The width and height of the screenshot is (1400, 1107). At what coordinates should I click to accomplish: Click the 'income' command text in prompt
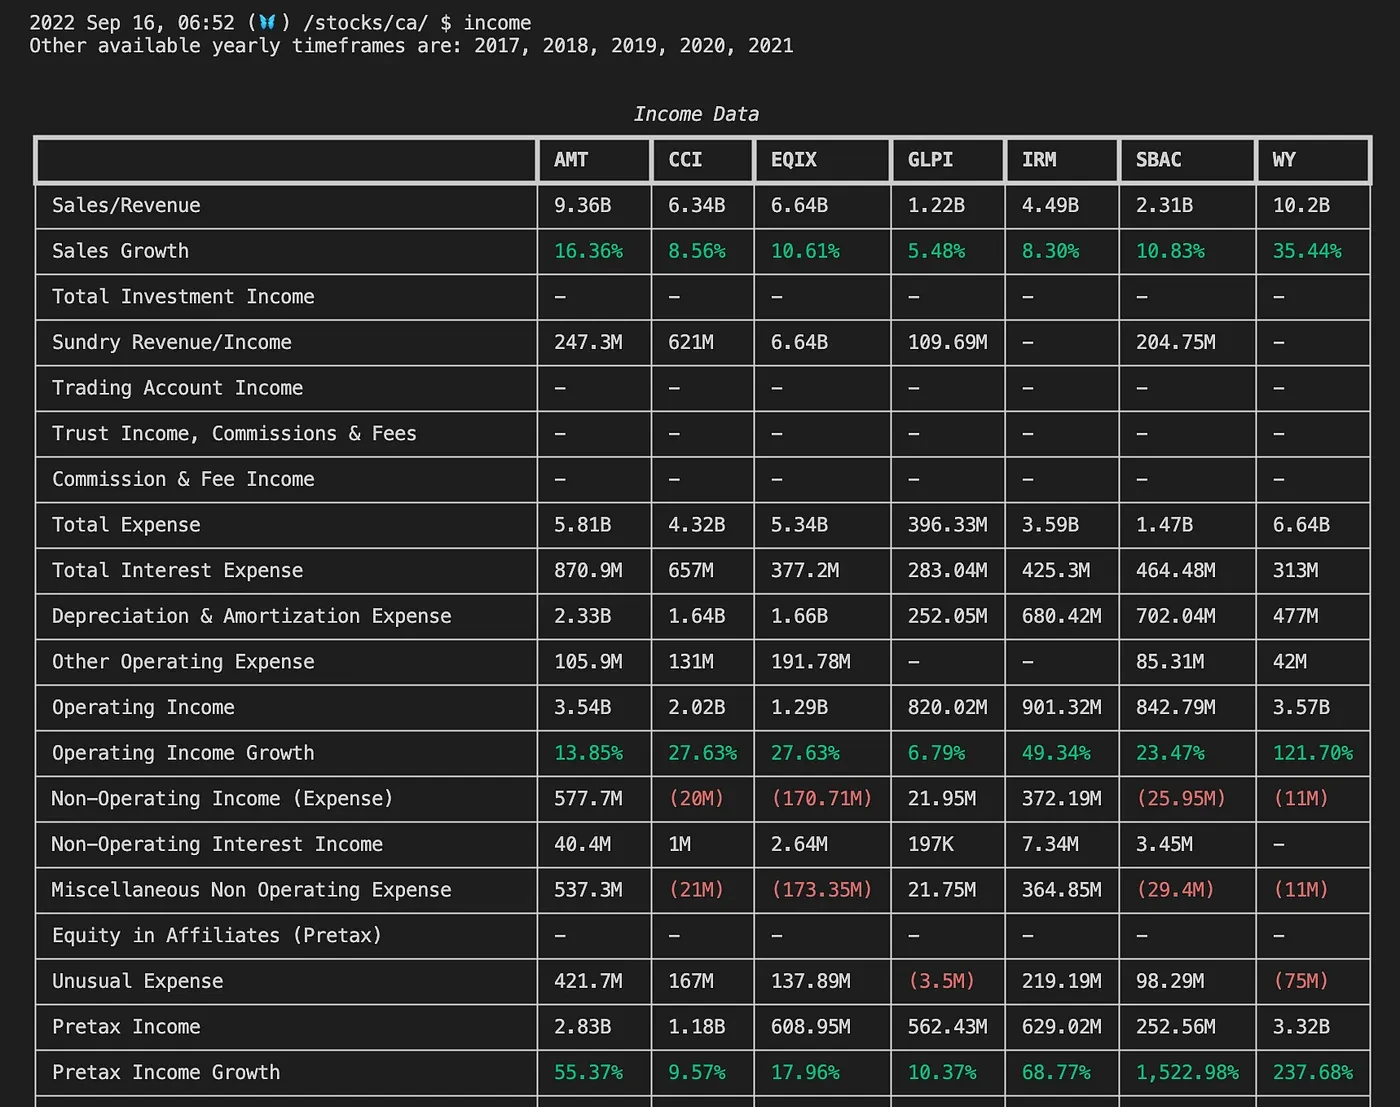497,22
